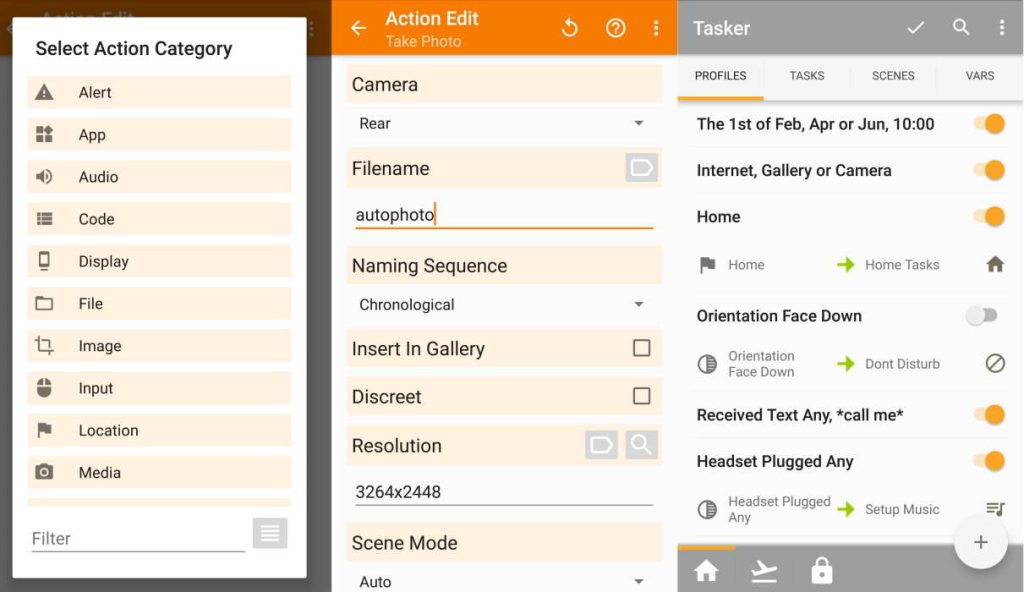This screenshot has height=592, width=1024.
Task: Open the File folder icon
Action: pos(44,303)
